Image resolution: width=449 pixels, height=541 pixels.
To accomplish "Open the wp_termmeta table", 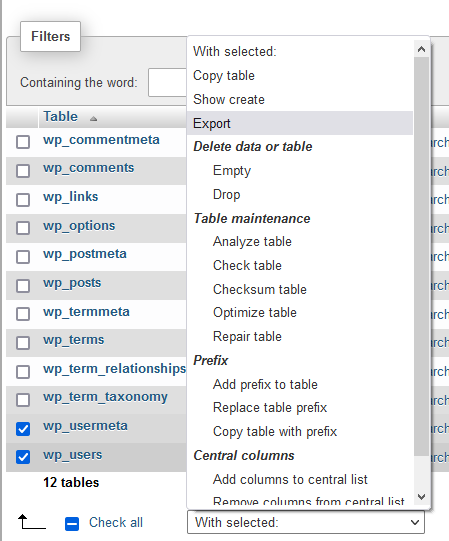I will coord(86,312).
